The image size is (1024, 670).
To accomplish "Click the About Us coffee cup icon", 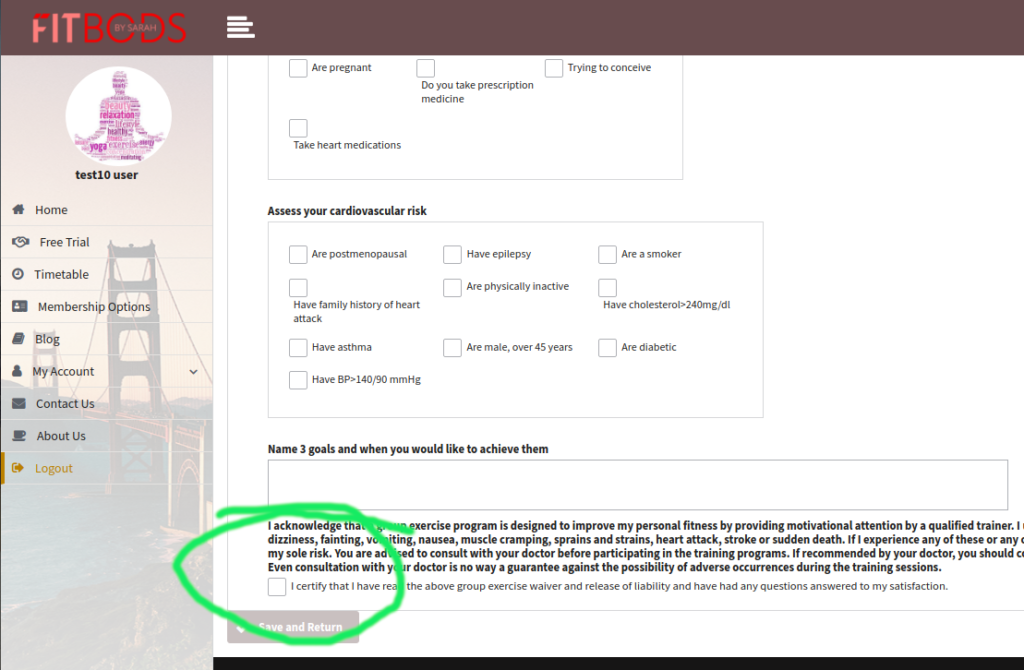I will click(x=19, y=436).
